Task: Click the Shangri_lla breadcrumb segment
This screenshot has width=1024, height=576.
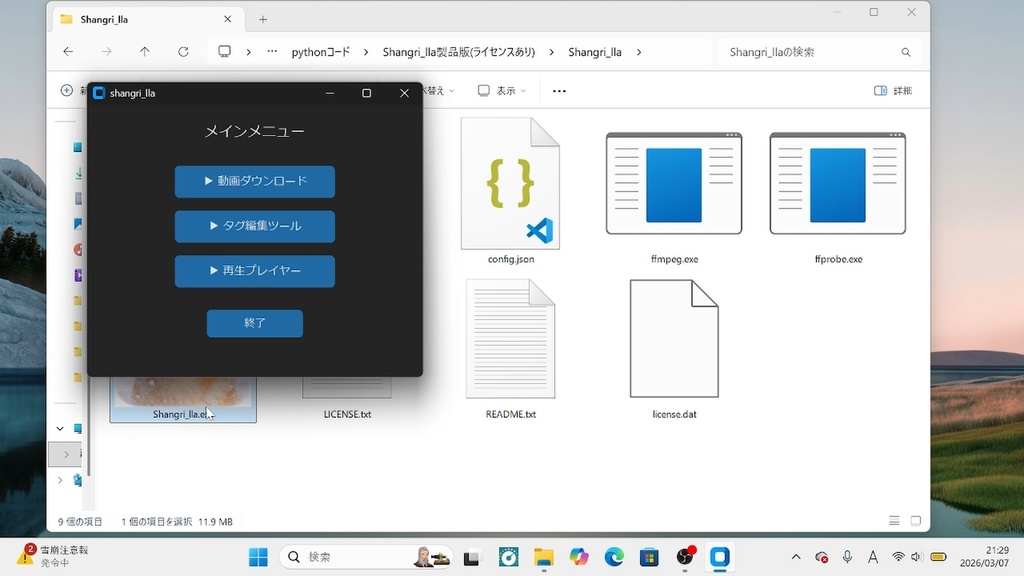Action: pos(595,52)
